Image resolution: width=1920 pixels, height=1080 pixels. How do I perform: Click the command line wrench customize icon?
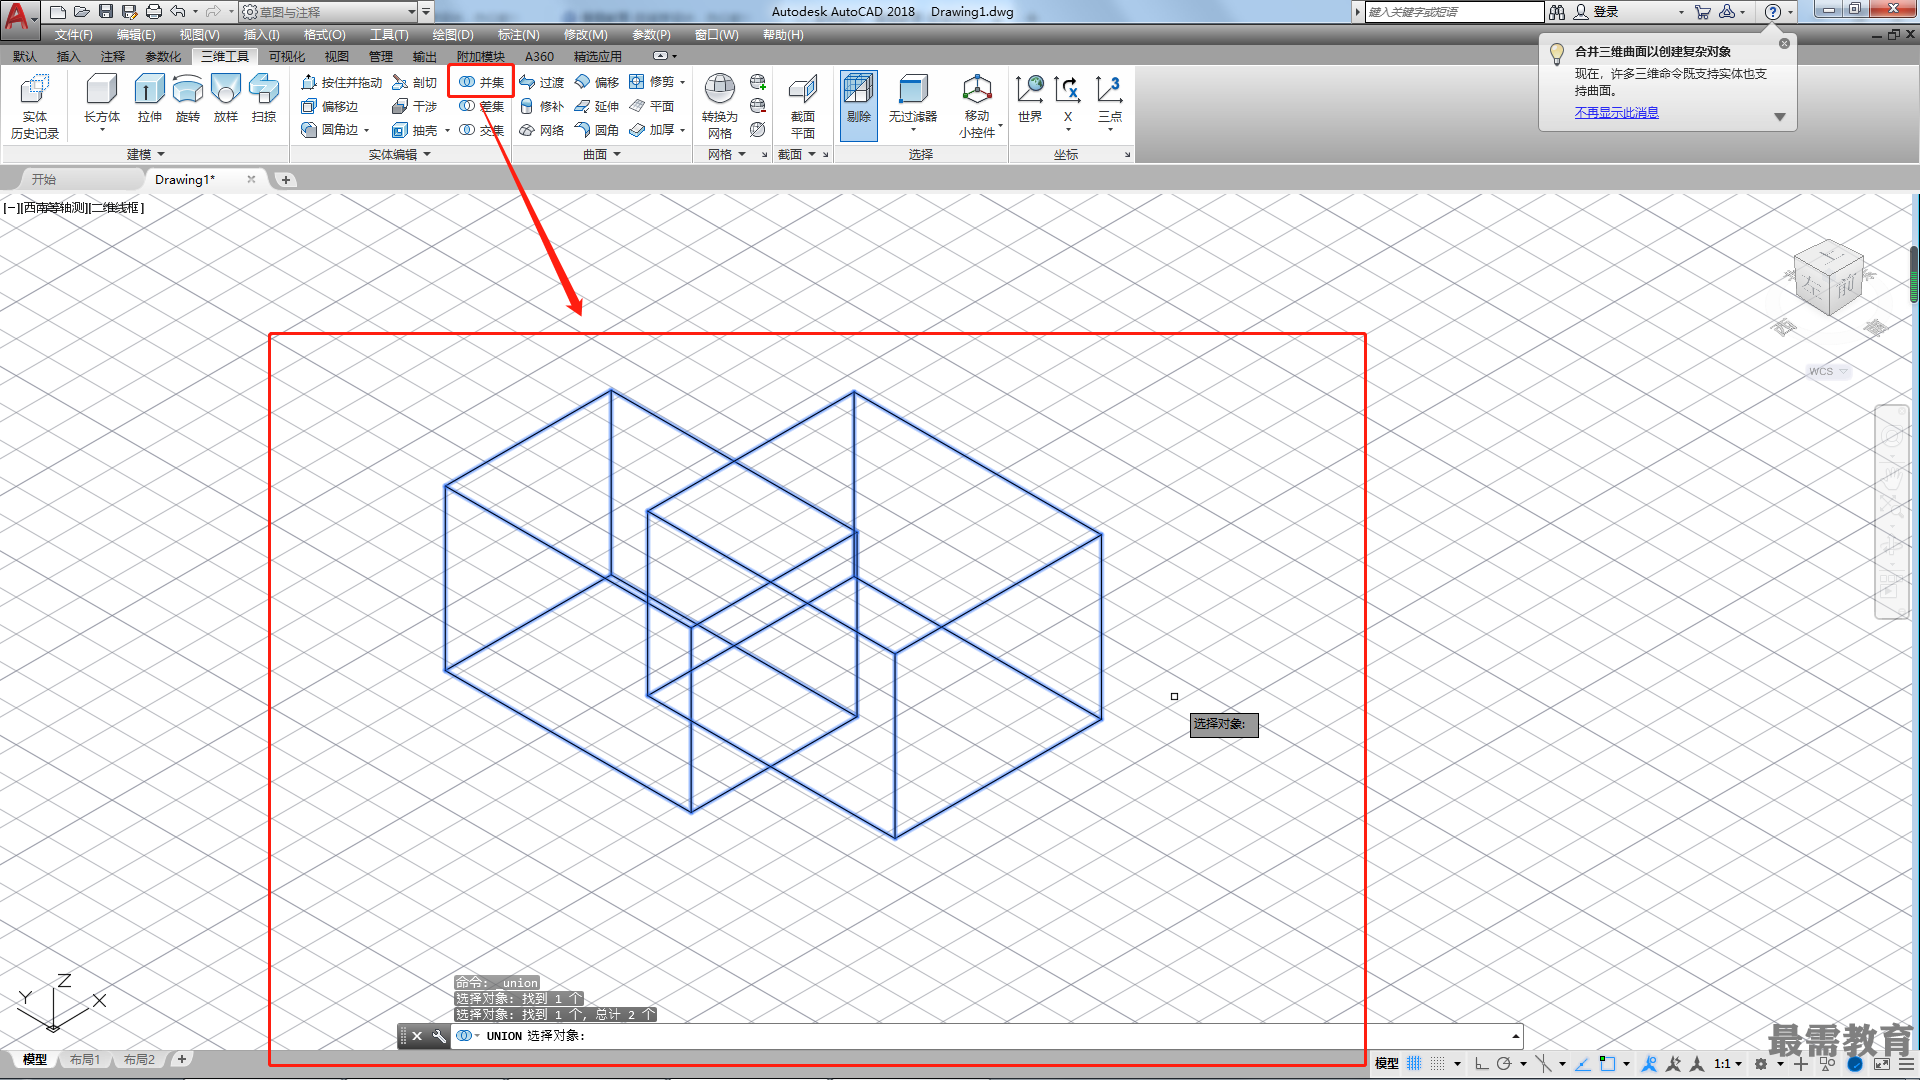click(x=439, y=1036)
